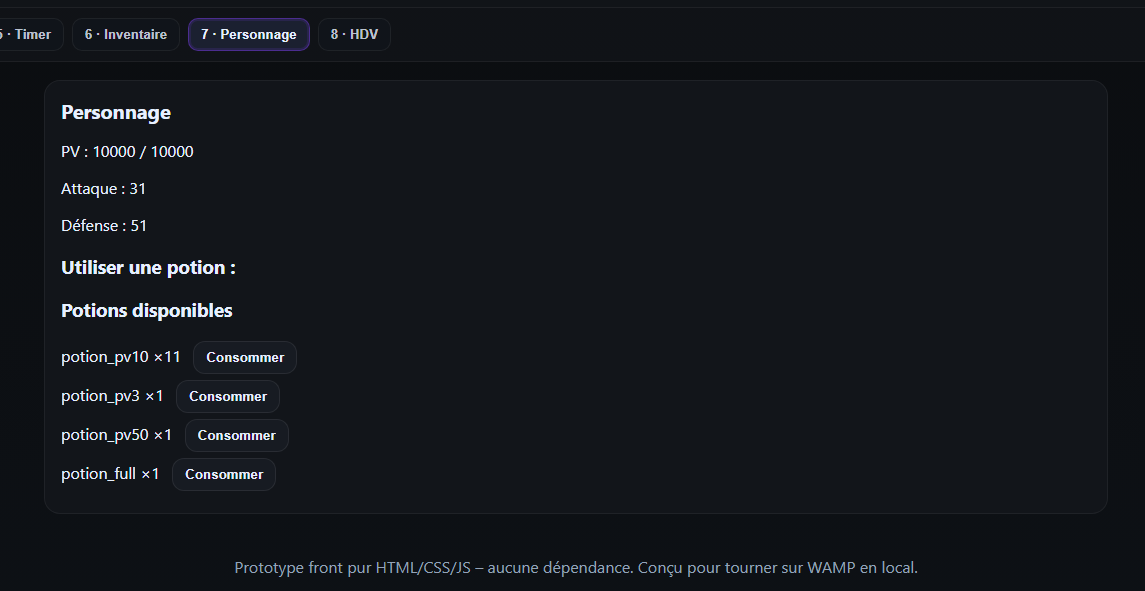The height and width of the screenshot is (591, 1145).
Task: Select the 7 · Personnage tab
Action: pyautogui.click(x=249, y=34)
